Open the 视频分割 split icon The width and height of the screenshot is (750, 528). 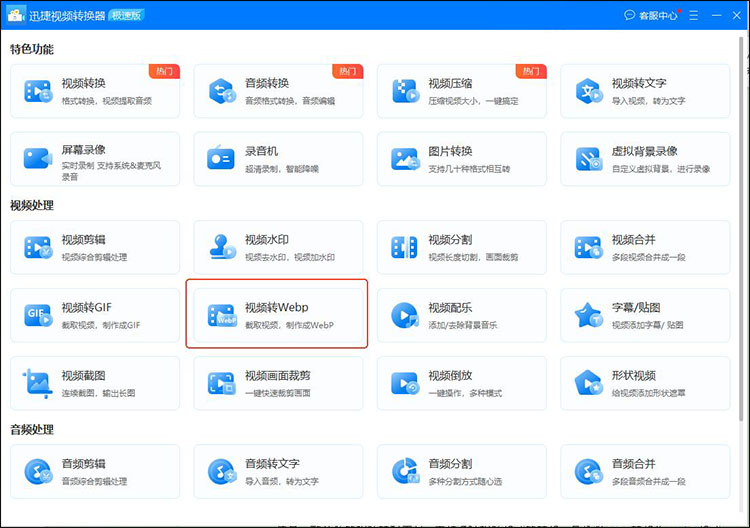coord(405,247)
